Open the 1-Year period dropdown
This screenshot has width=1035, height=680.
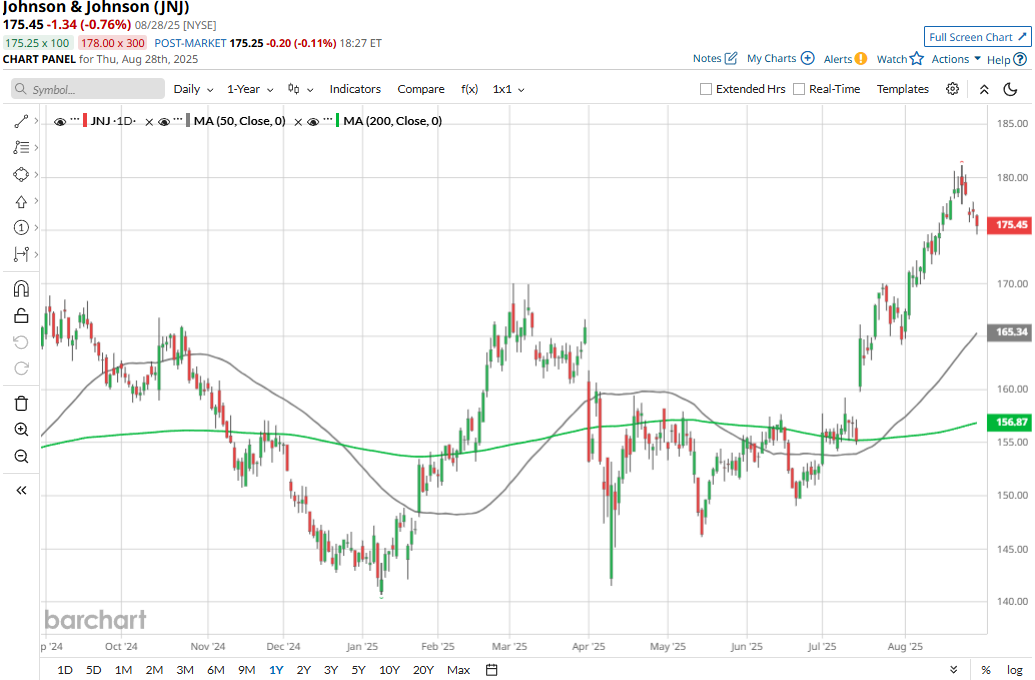(250, 89)
